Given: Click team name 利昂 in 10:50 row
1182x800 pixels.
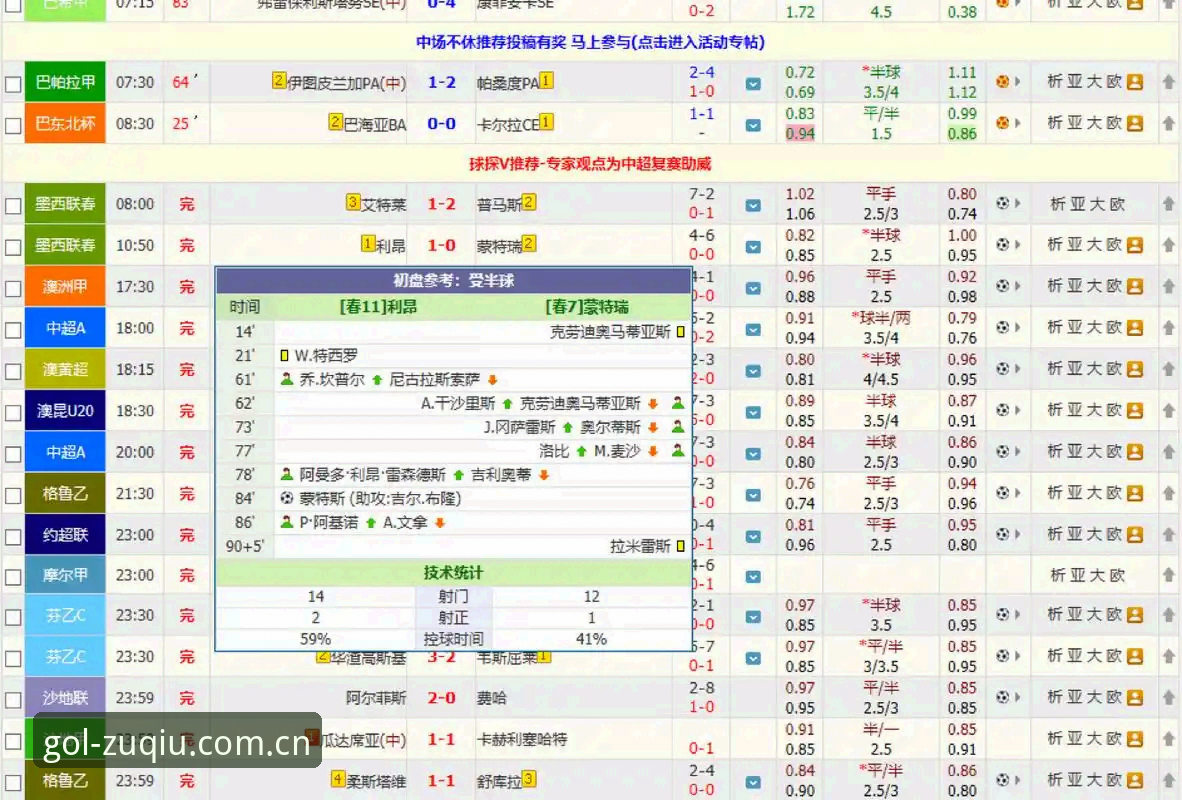Looking at the screenshot, I should [x=390, y=246].
